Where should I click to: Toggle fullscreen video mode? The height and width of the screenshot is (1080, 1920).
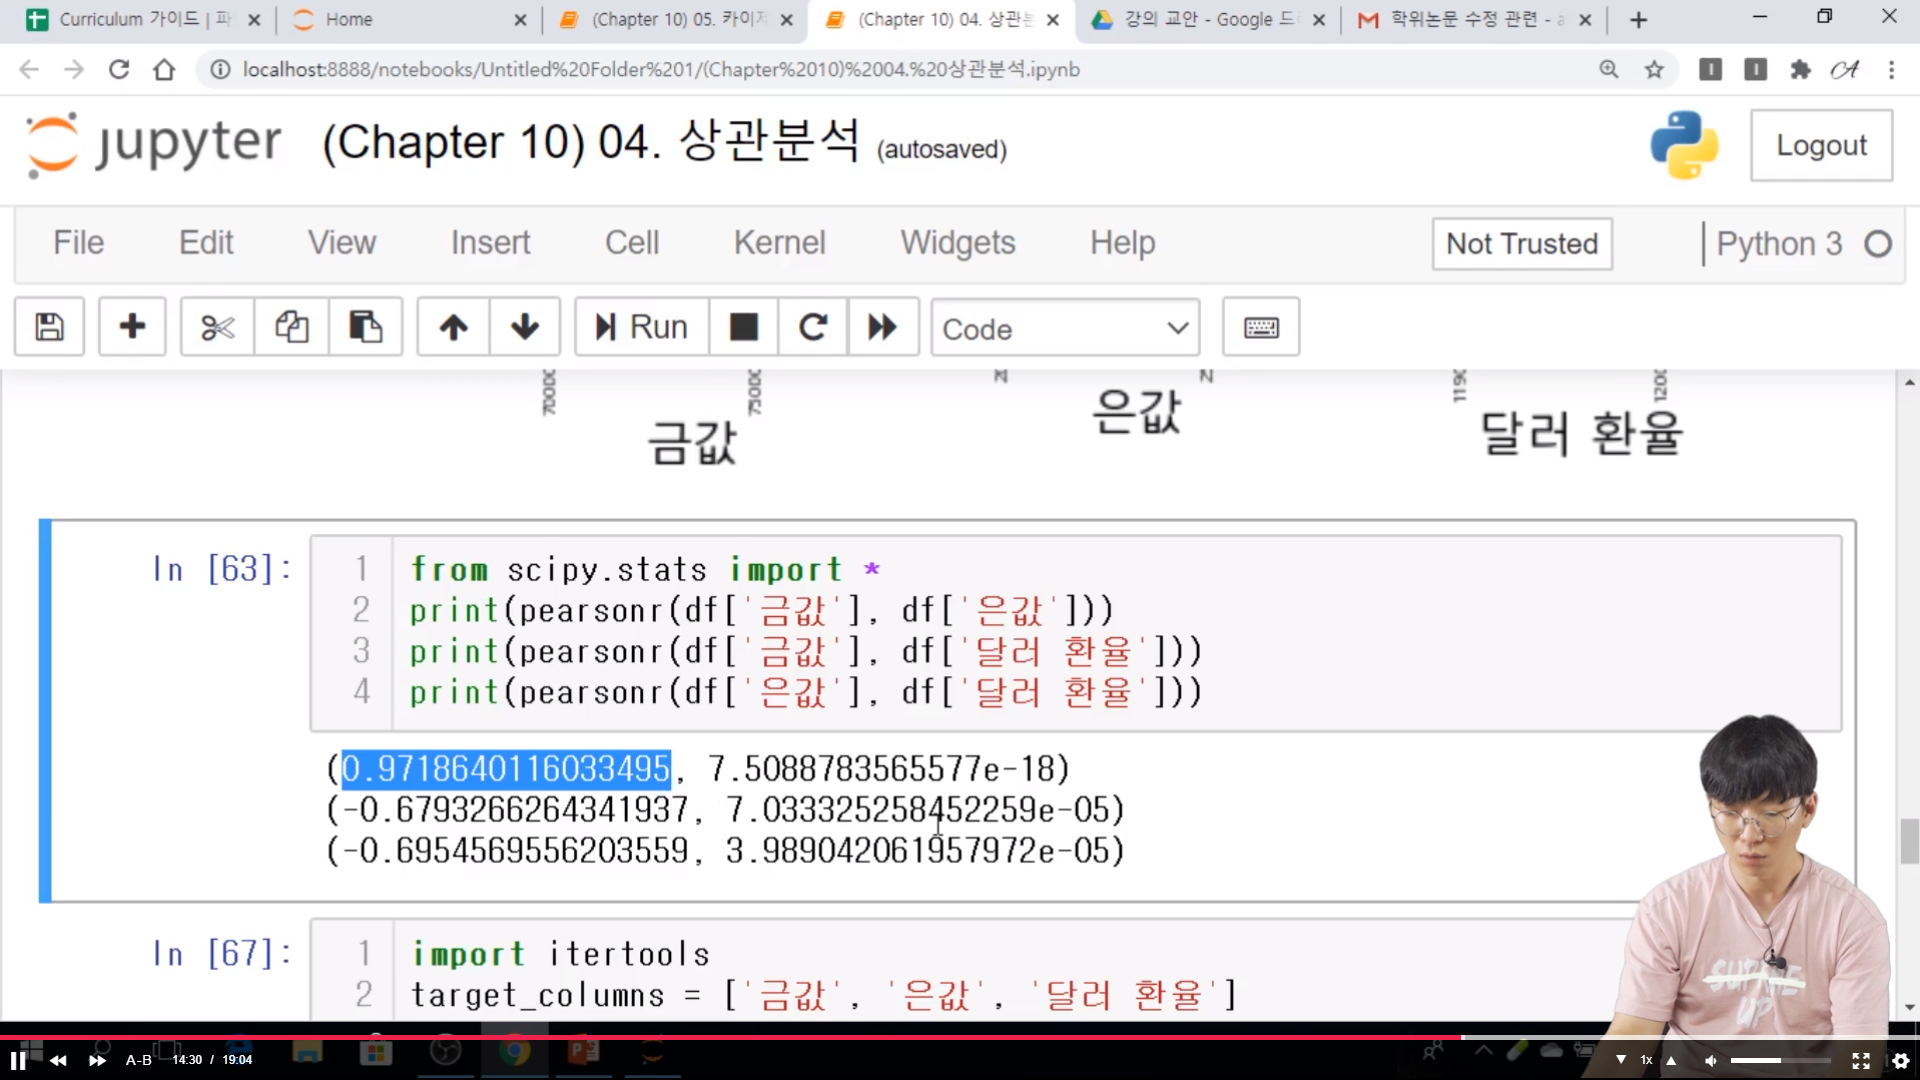click(x=1860, y=1060)
